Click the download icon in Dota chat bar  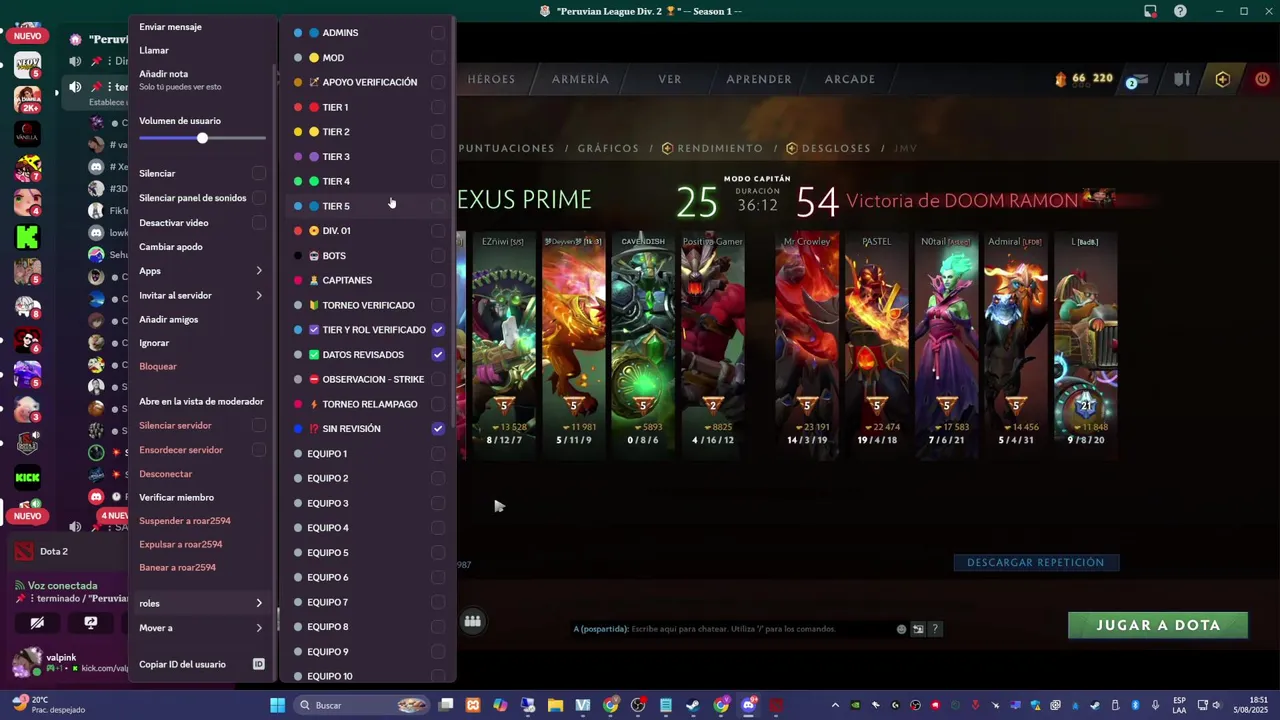click(918, 629)
